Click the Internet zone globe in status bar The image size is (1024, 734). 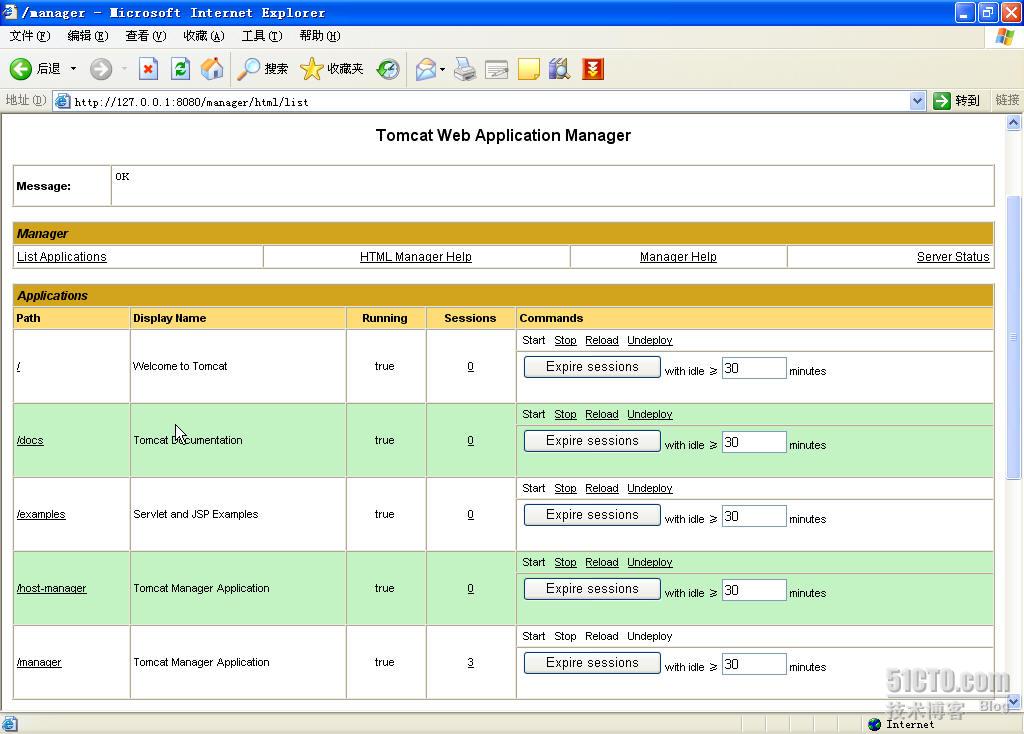click(874, 724)
